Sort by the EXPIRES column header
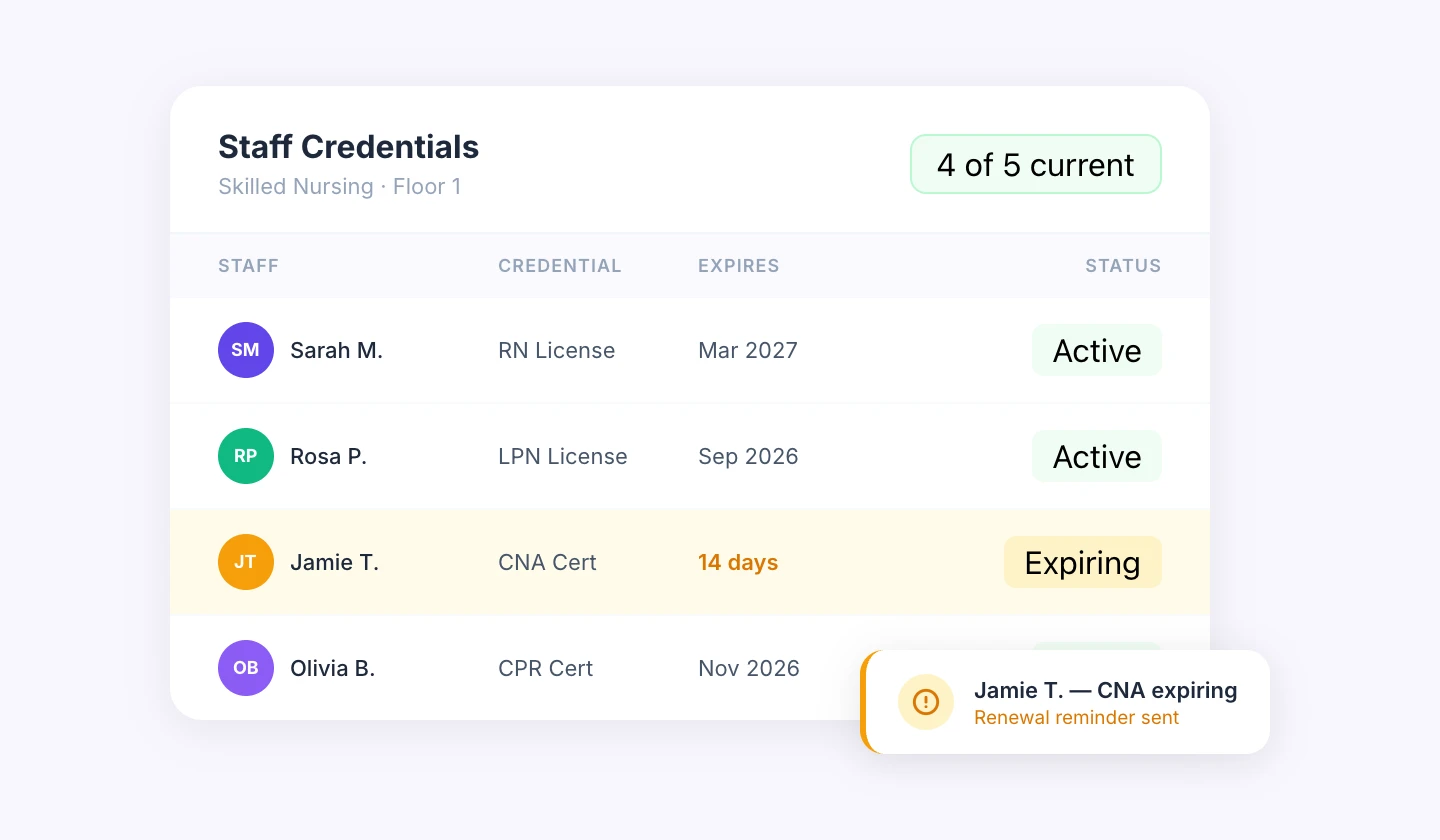 point(738,266)
